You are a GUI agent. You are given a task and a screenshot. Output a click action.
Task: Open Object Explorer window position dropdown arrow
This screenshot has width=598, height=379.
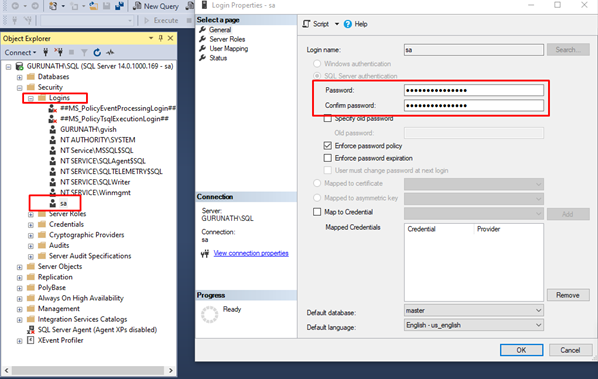151,38
